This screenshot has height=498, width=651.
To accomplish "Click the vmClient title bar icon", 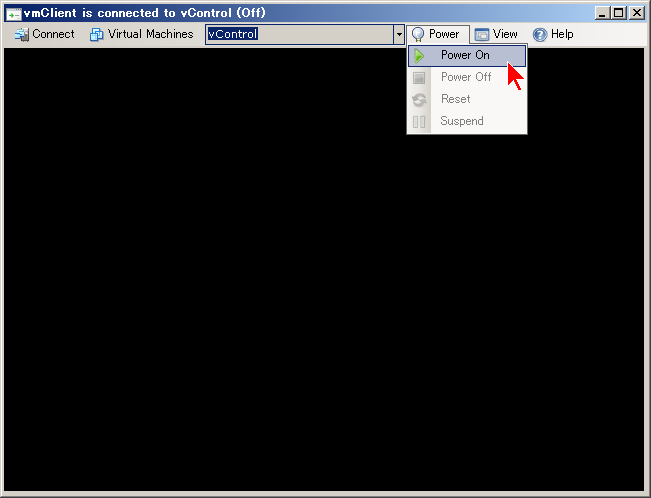I will coord(13,14).
